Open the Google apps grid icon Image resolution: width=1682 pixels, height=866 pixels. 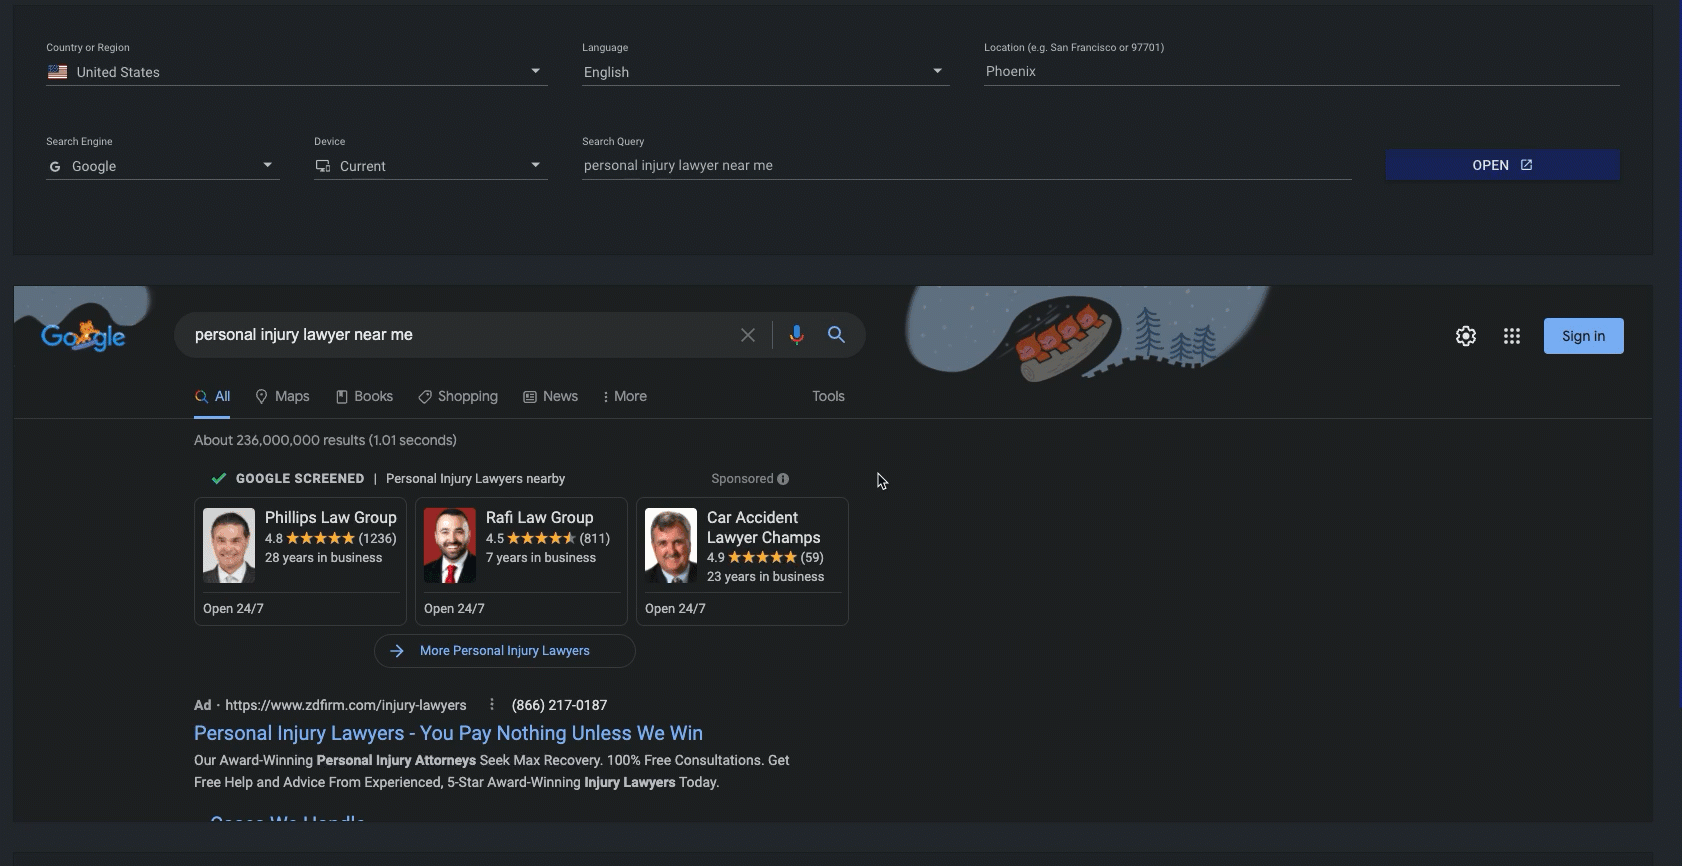tap(1511, 336)
